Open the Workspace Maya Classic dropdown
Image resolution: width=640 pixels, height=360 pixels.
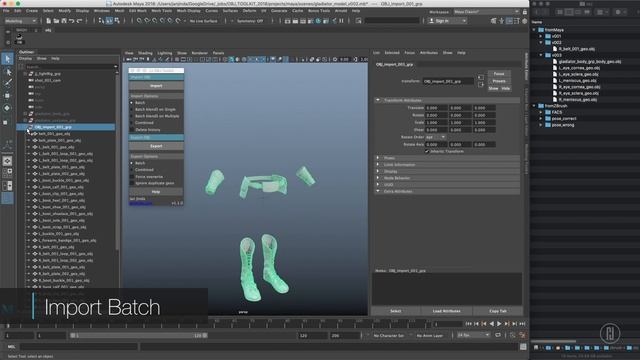(x=487, y=12)
